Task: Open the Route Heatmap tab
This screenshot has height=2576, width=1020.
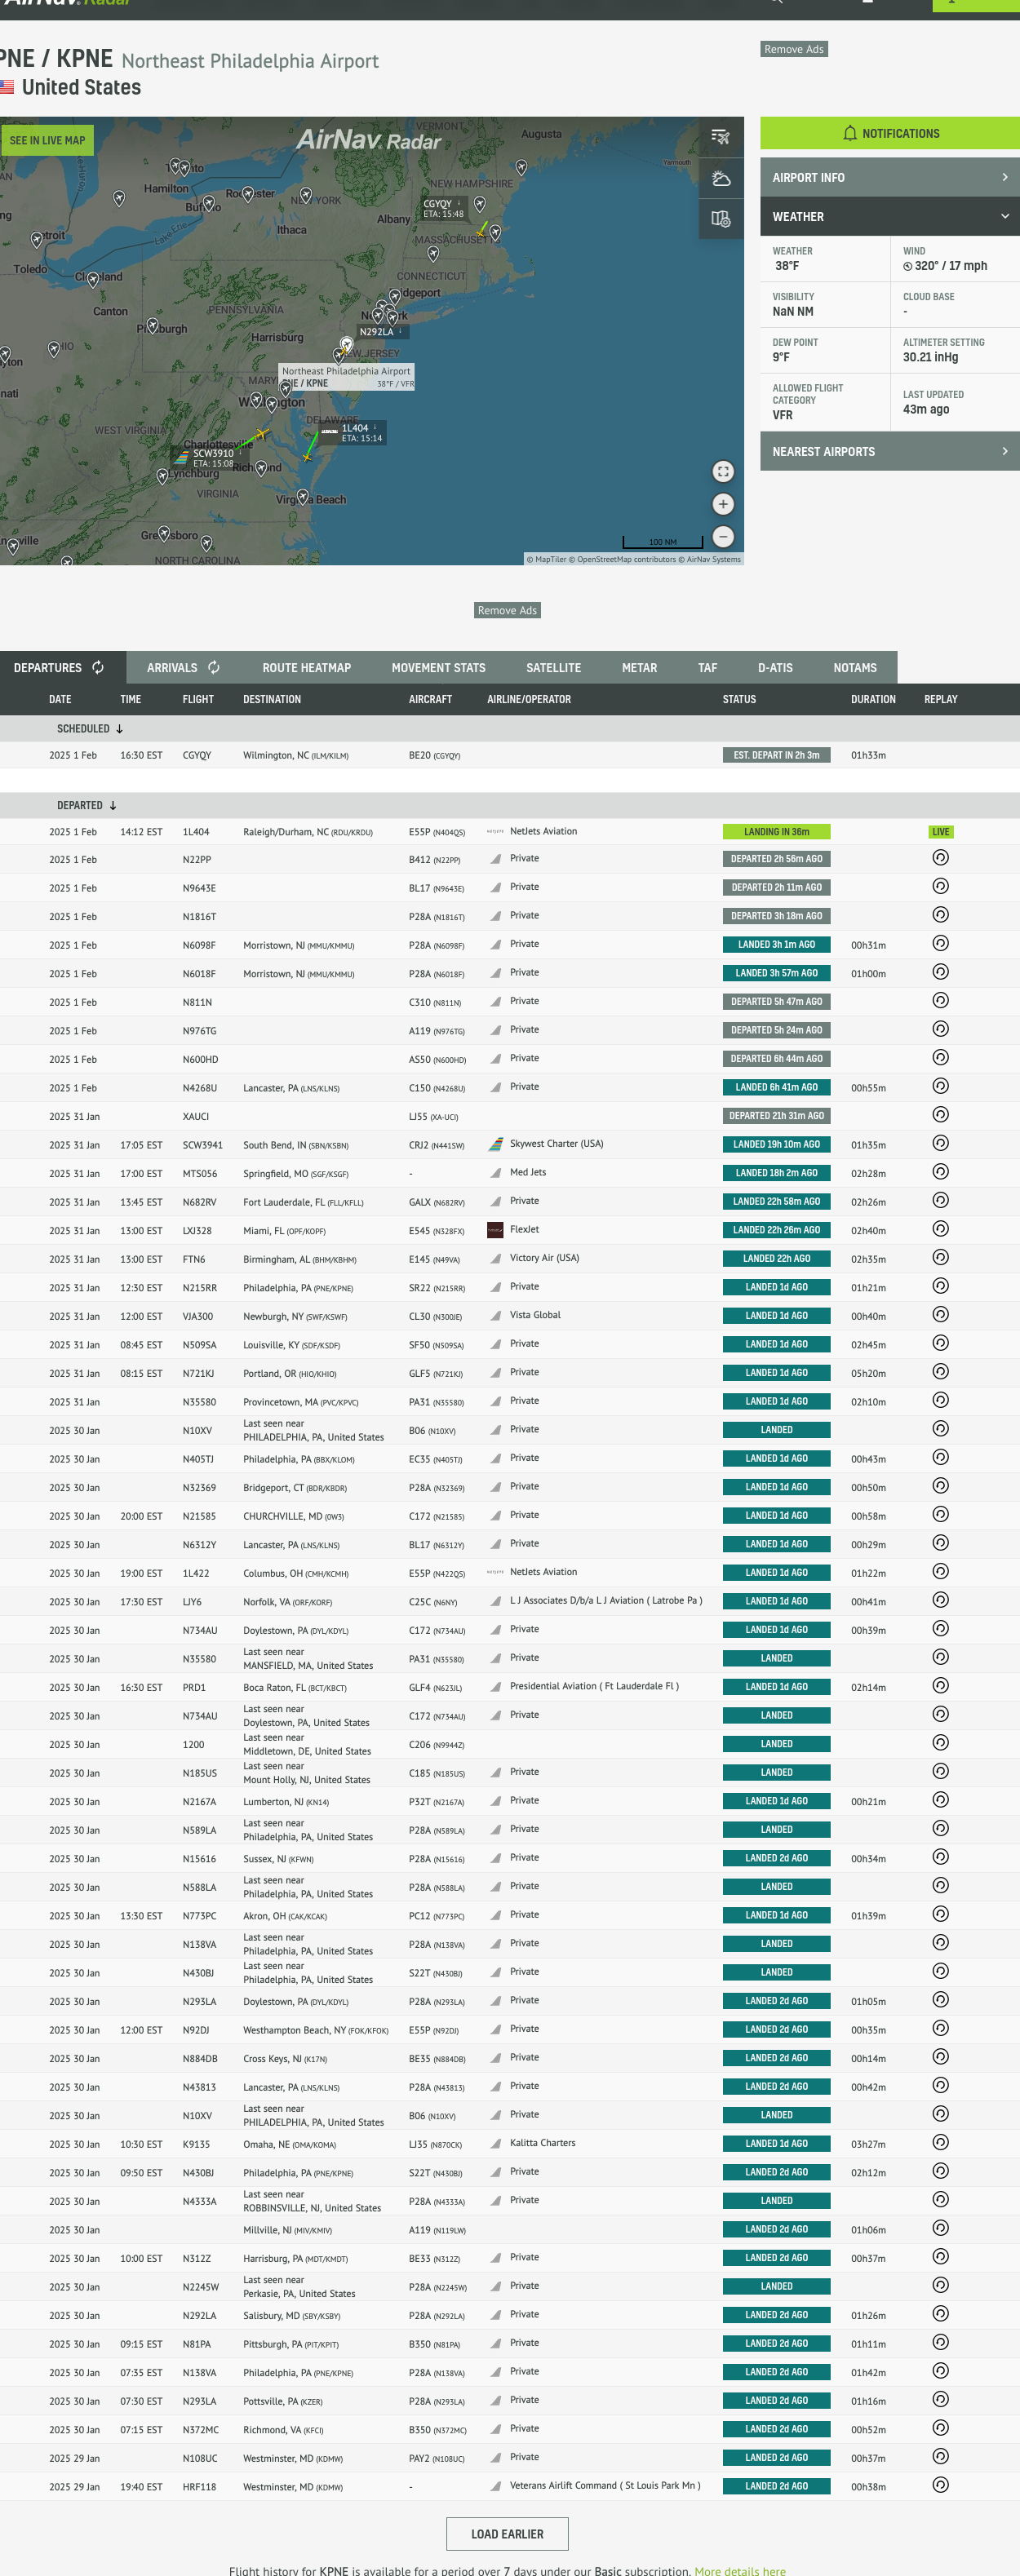Action: (x=307, y=667)
